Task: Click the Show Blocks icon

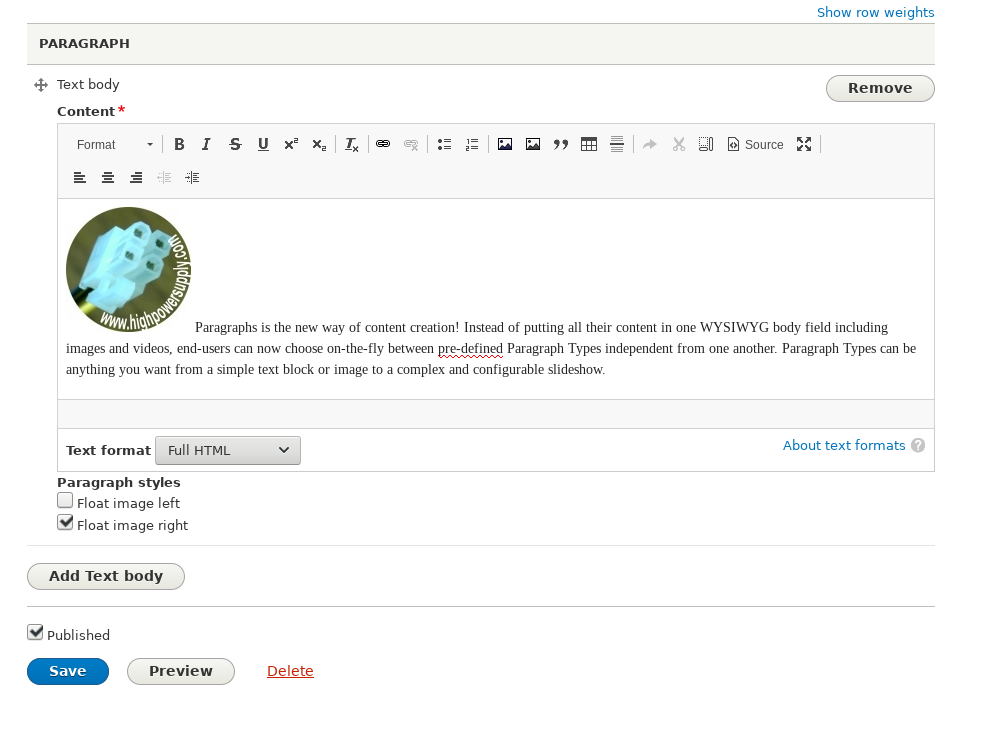Action: 706,144
